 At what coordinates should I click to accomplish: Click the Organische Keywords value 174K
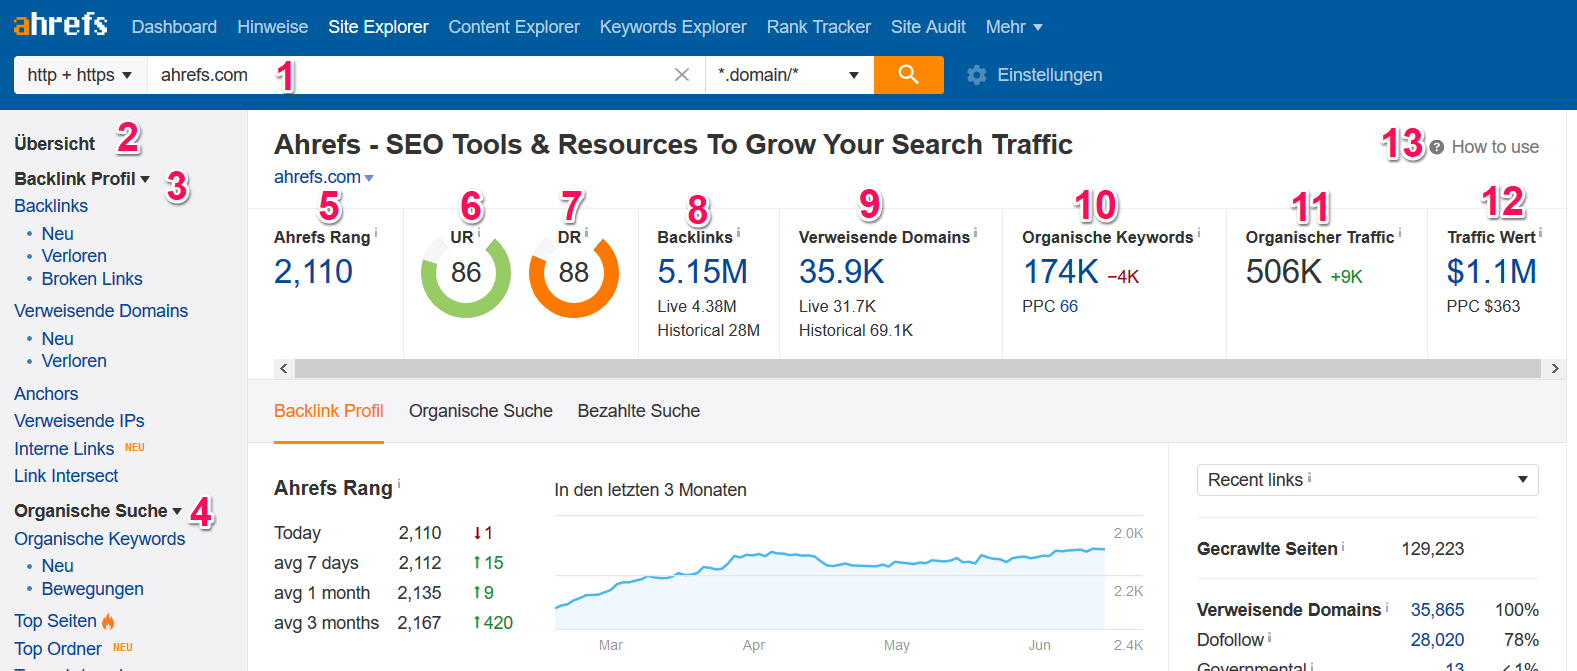[x=1061, y=272]
